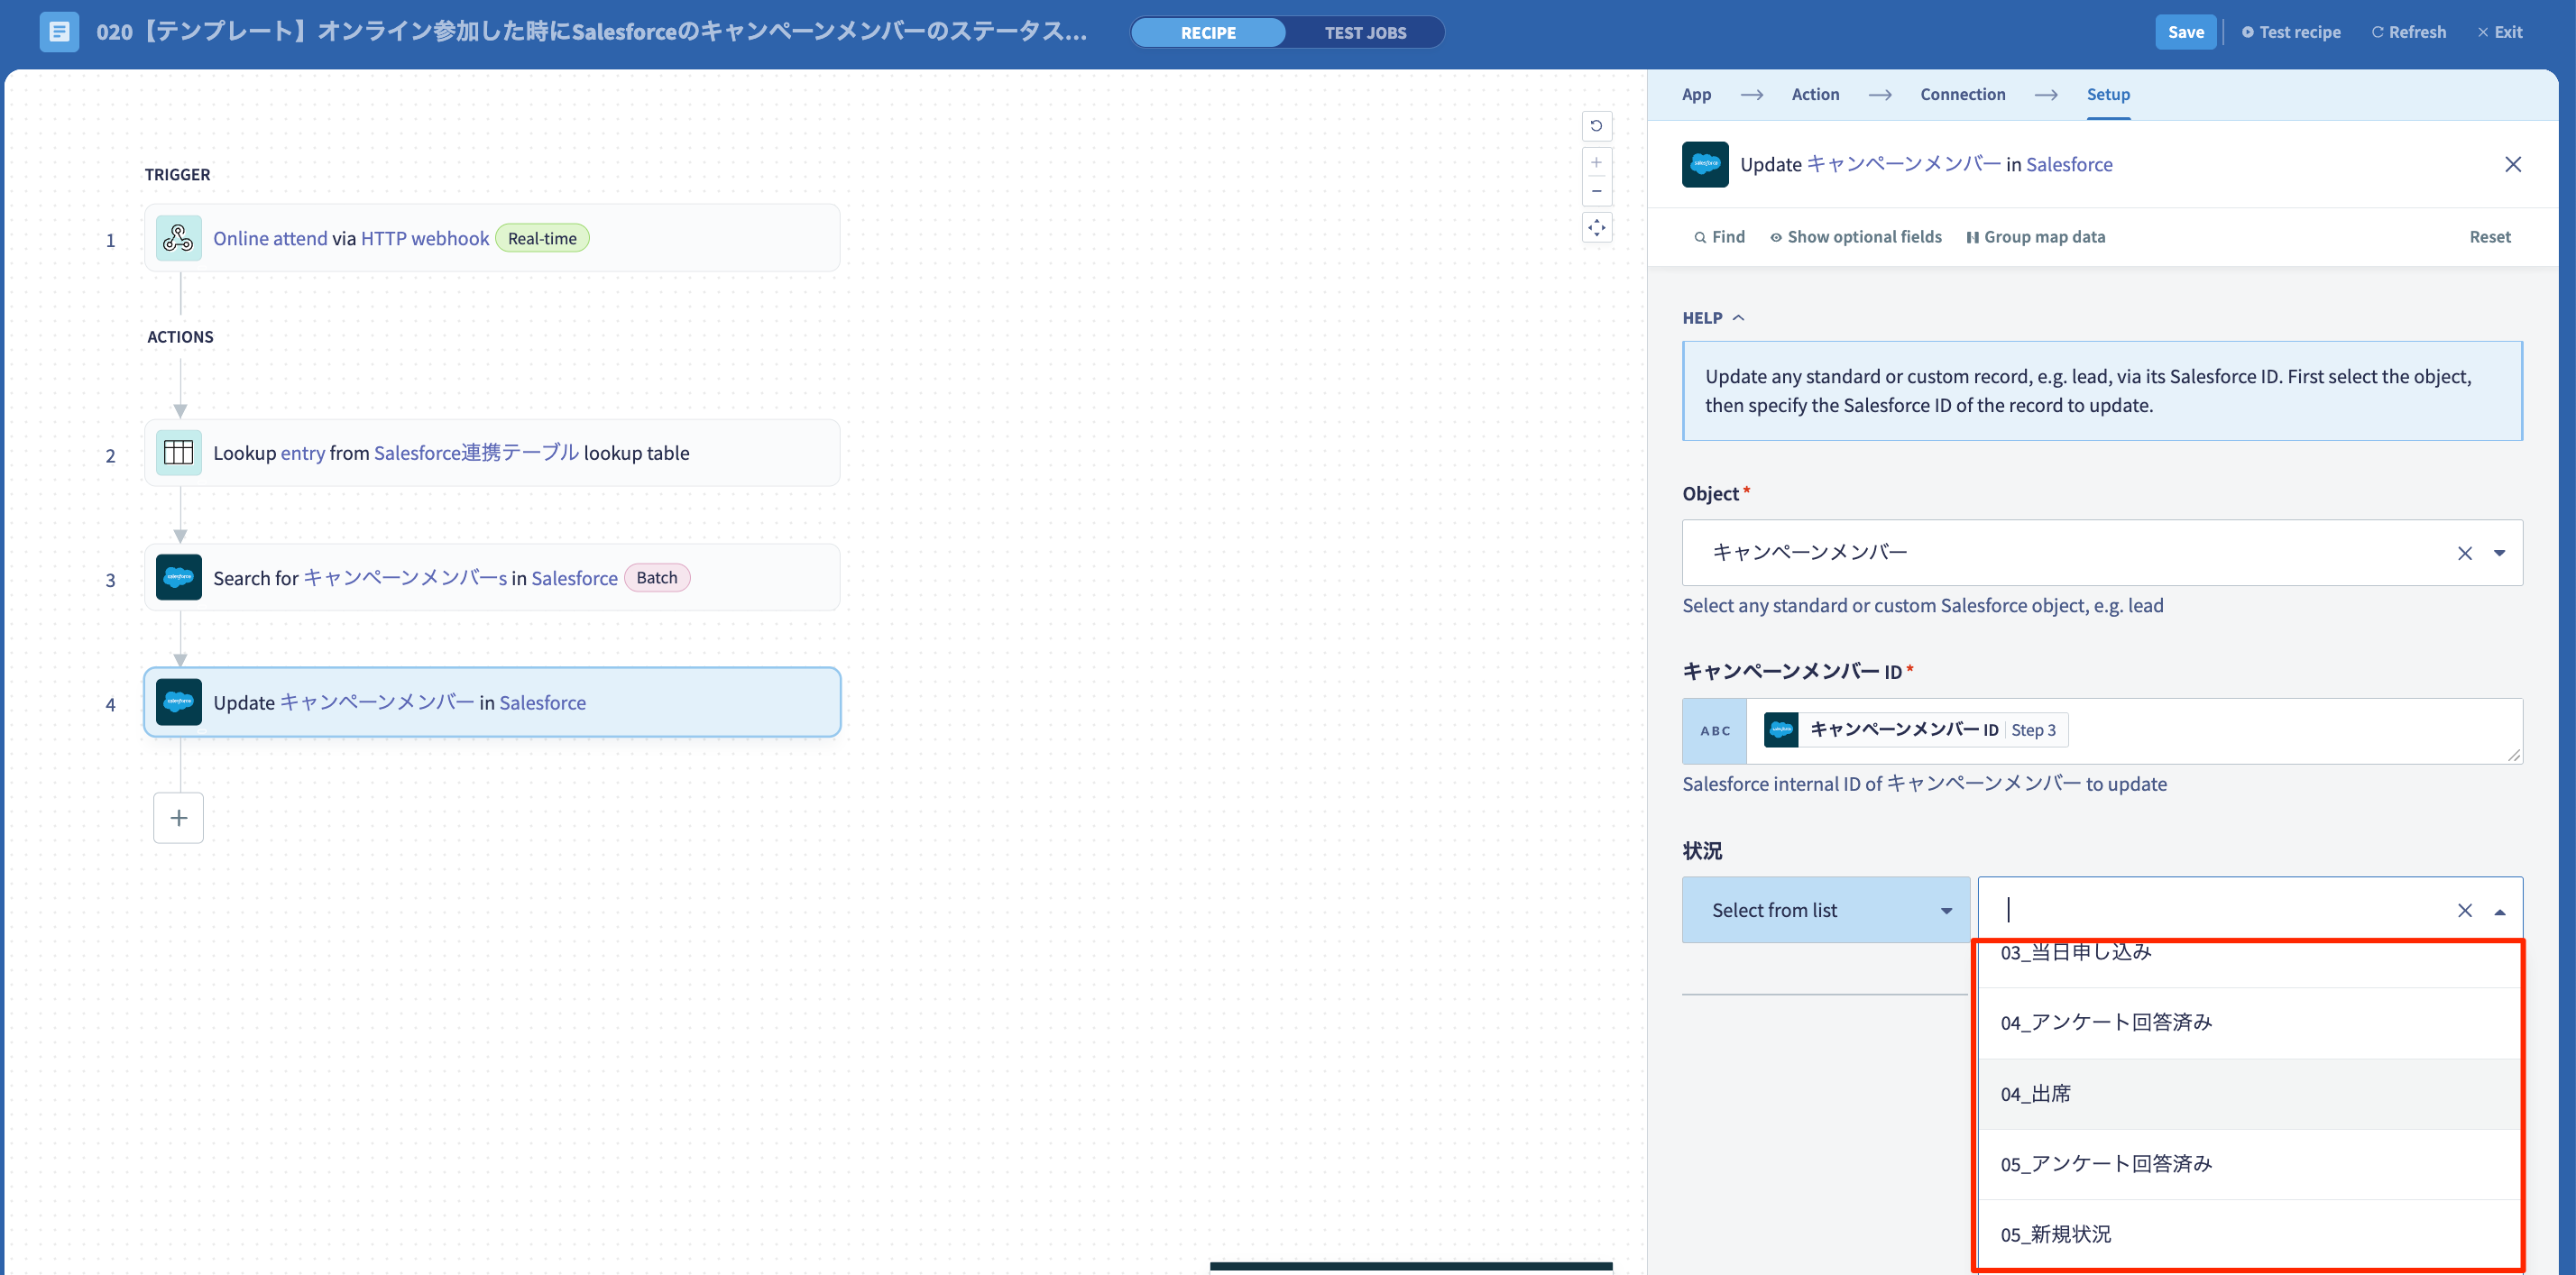Exit the recipe editor

click(2499, 32)
